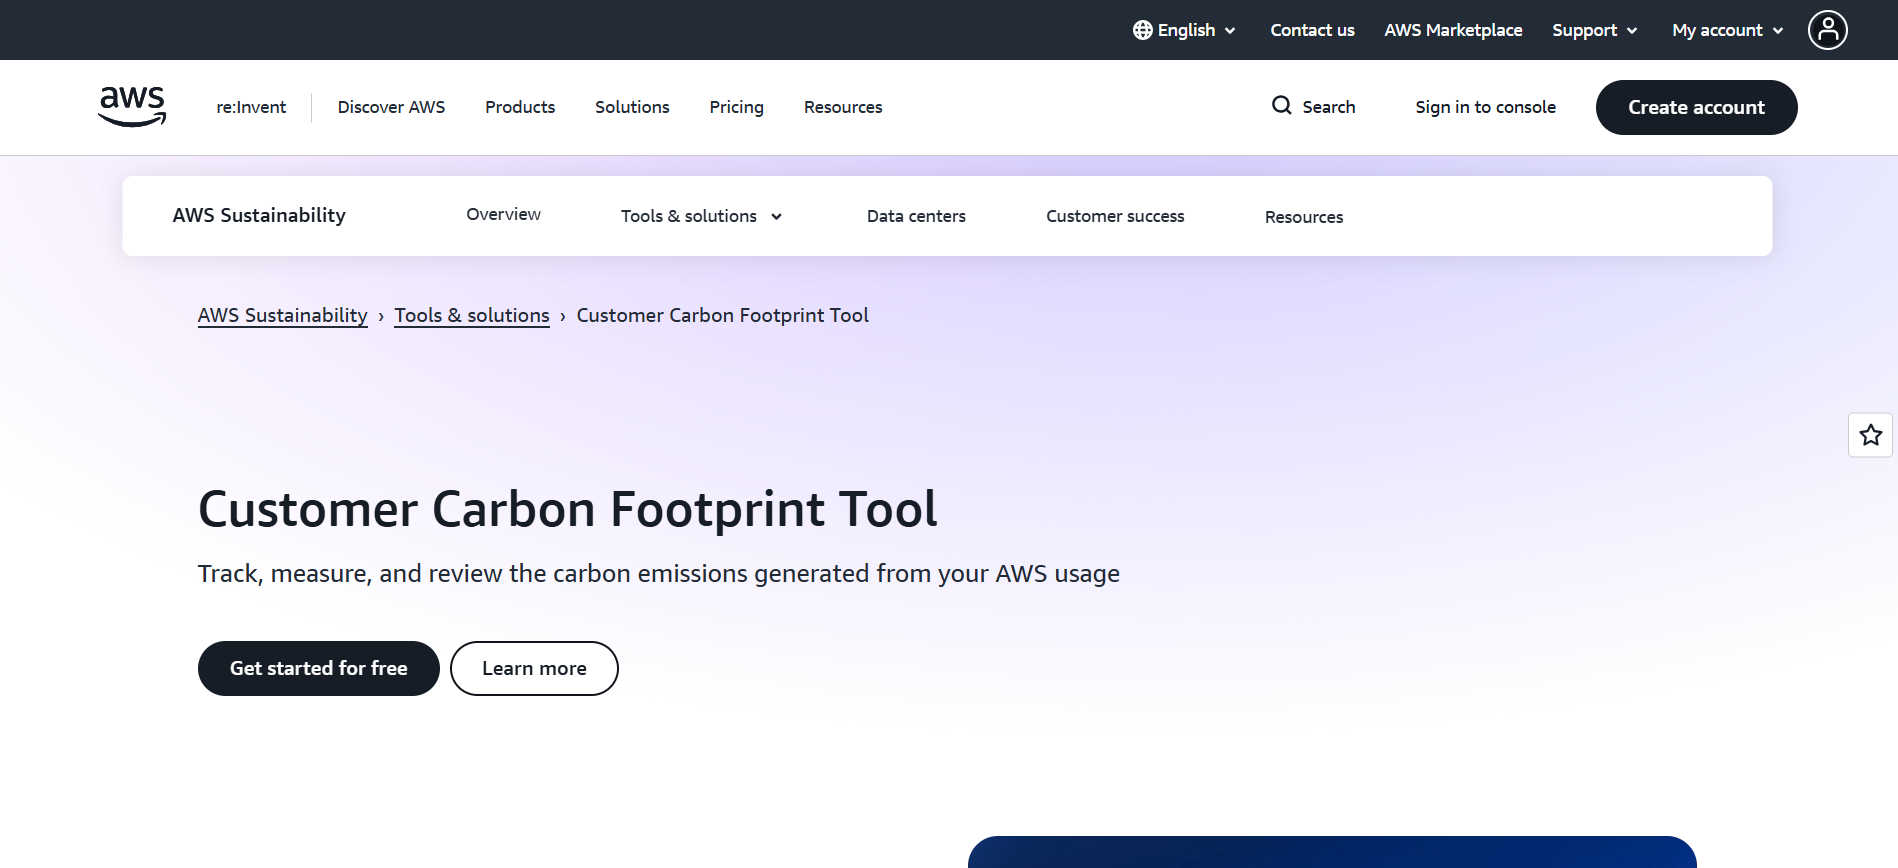Viewport: 1898px width, 868px height.
Task: Open re:Invent nav item
Action: pos(251,107)
